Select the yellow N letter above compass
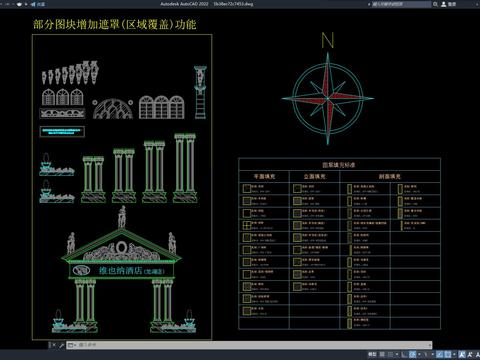Viewport: 480px width, 360px height. tap(328, 40)
